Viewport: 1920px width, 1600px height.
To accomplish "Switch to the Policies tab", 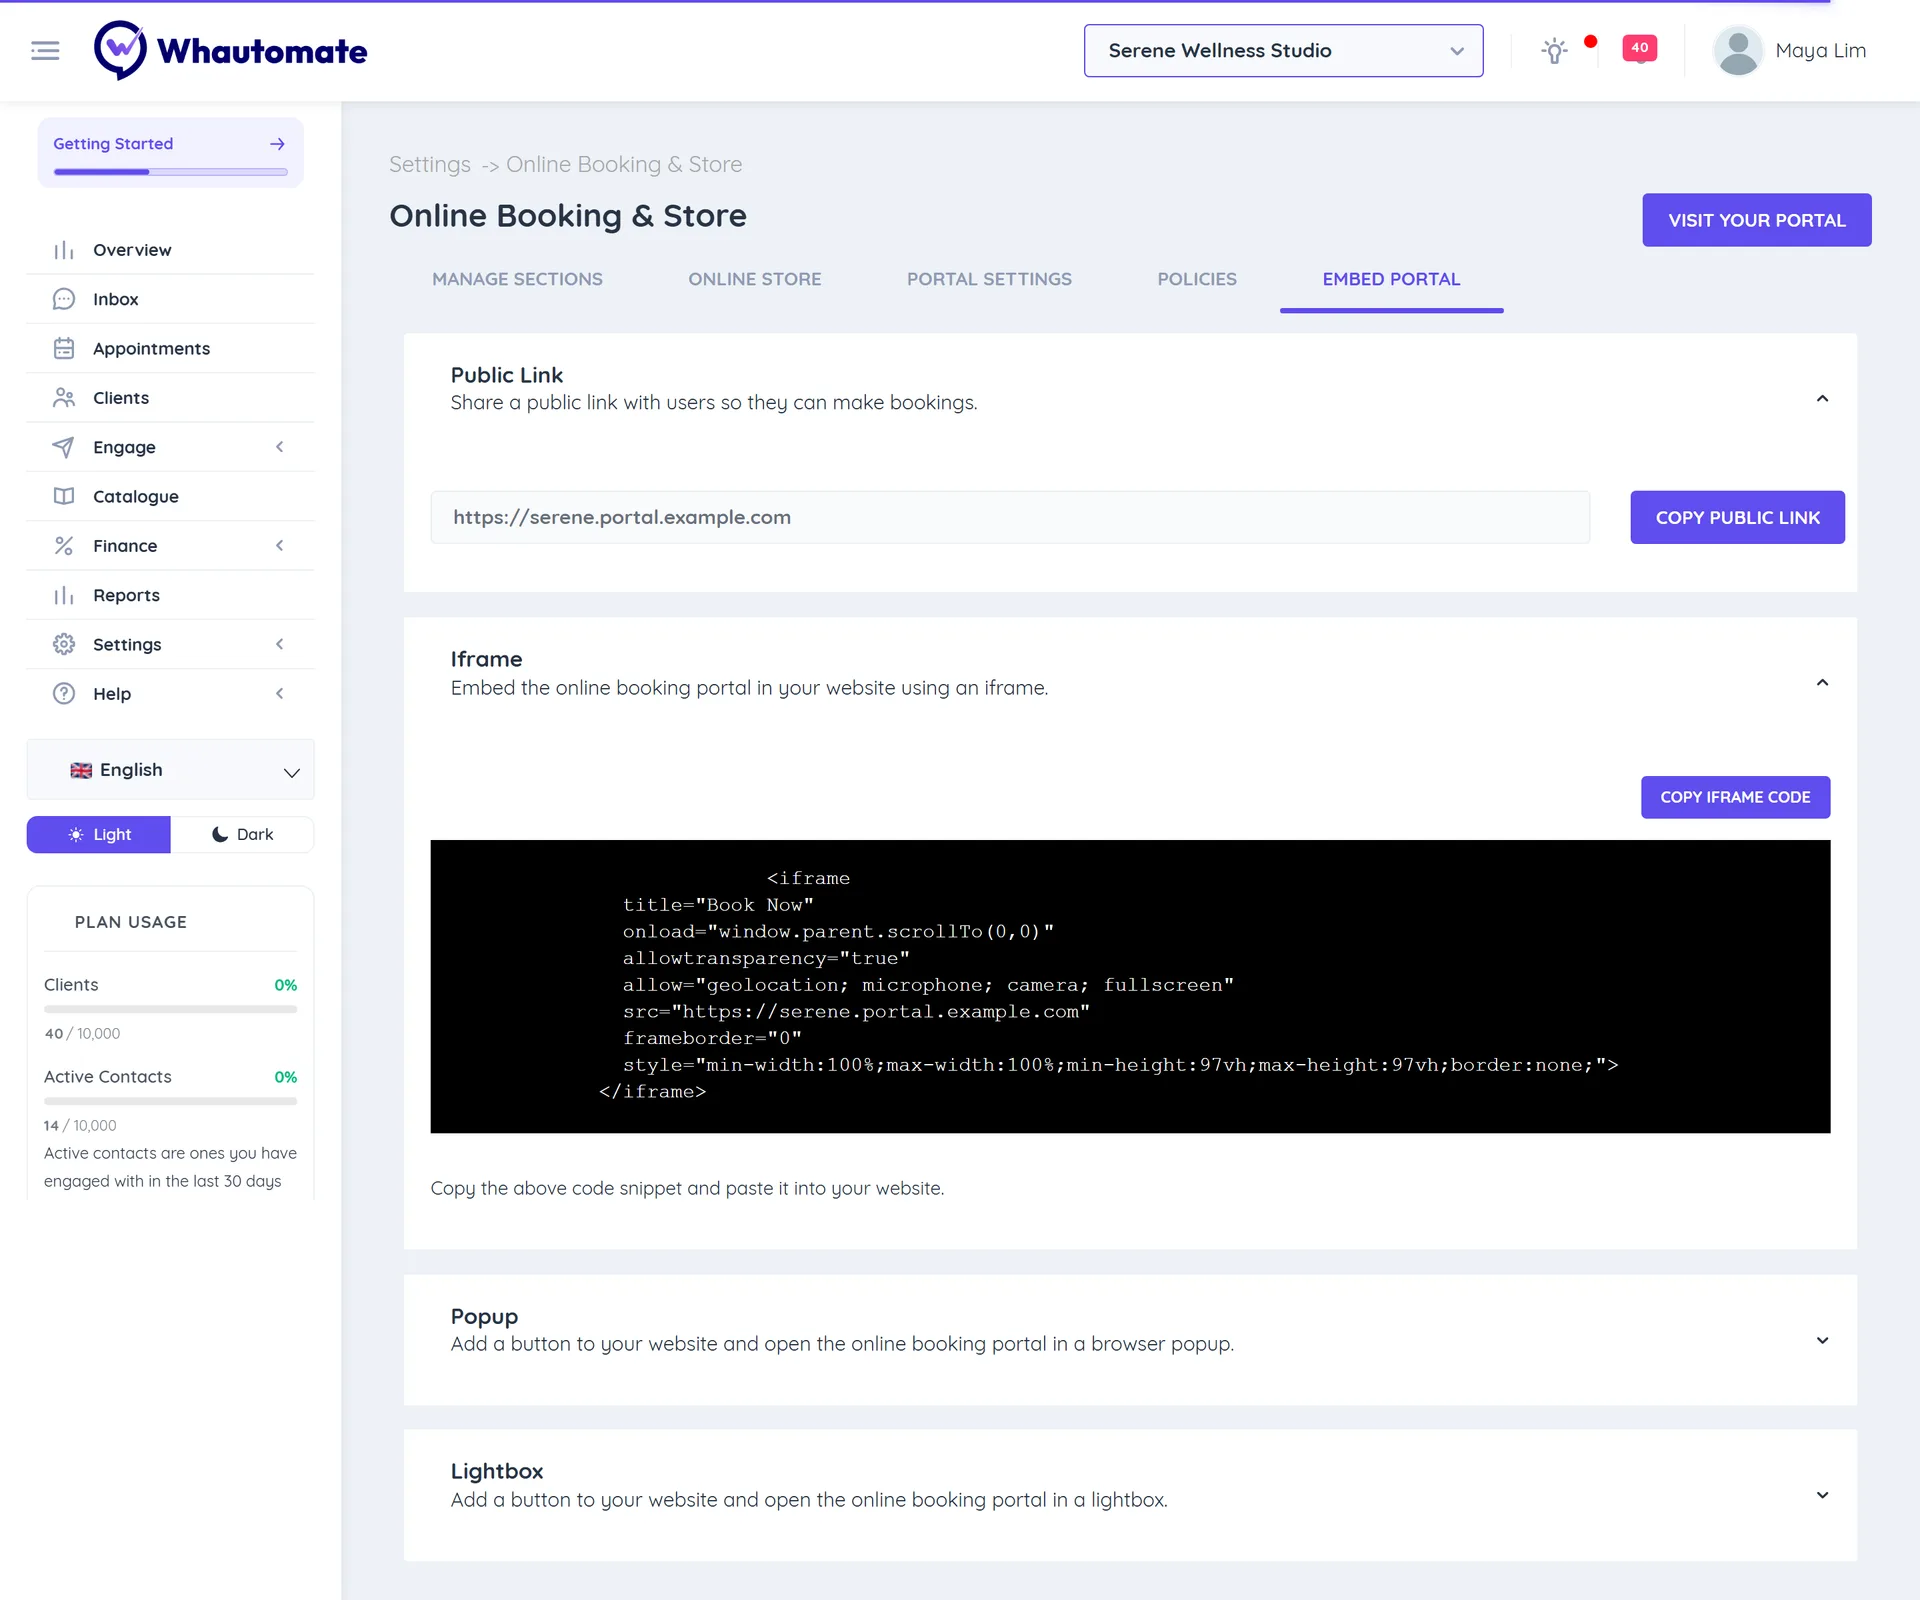I will click(x=1197, y=280).
